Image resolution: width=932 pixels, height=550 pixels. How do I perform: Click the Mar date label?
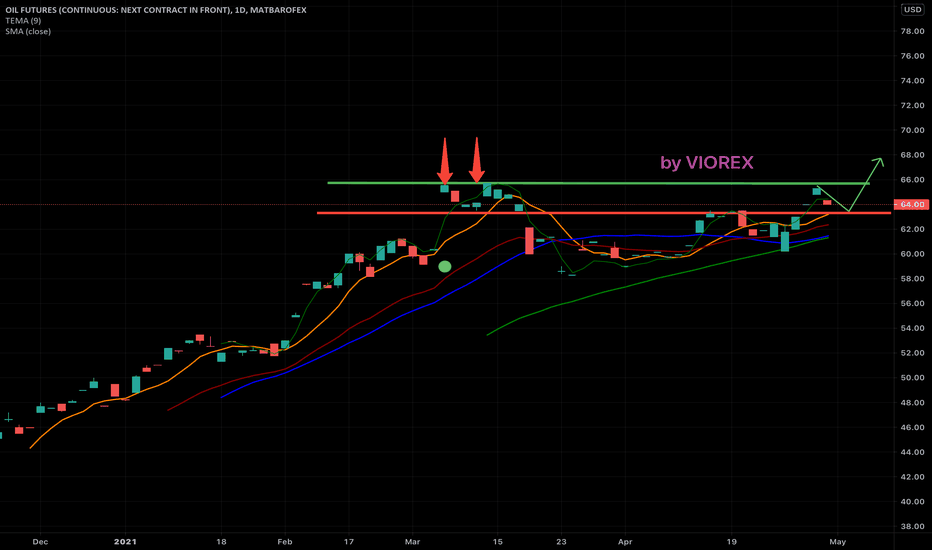click(x=412, y=542)
